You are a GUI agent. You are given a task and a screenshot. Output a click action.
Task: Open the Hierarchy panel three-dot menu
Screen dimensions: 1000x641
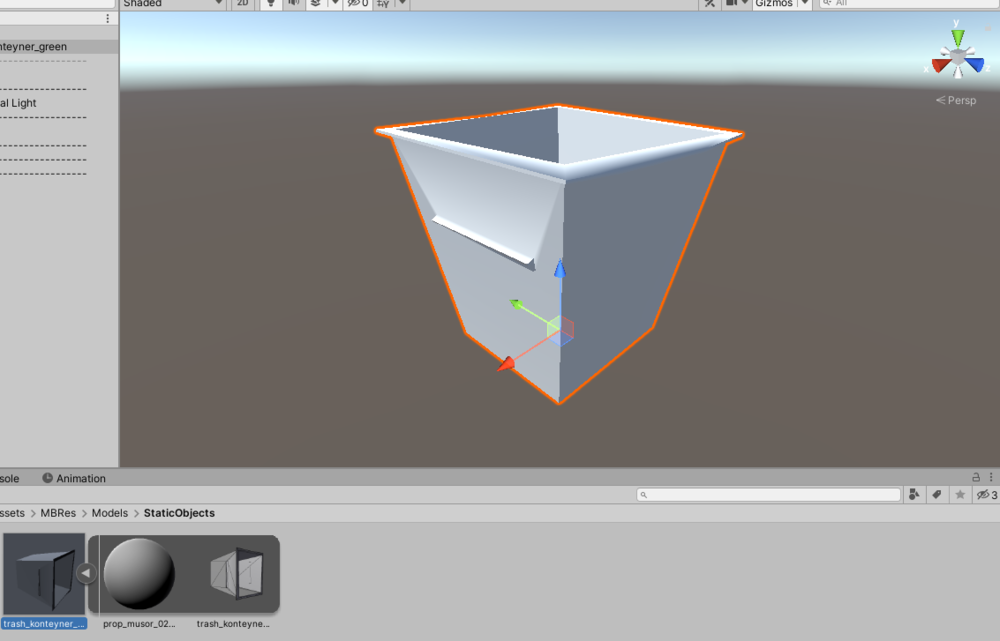pyautogui.click(x=107, y=18)
